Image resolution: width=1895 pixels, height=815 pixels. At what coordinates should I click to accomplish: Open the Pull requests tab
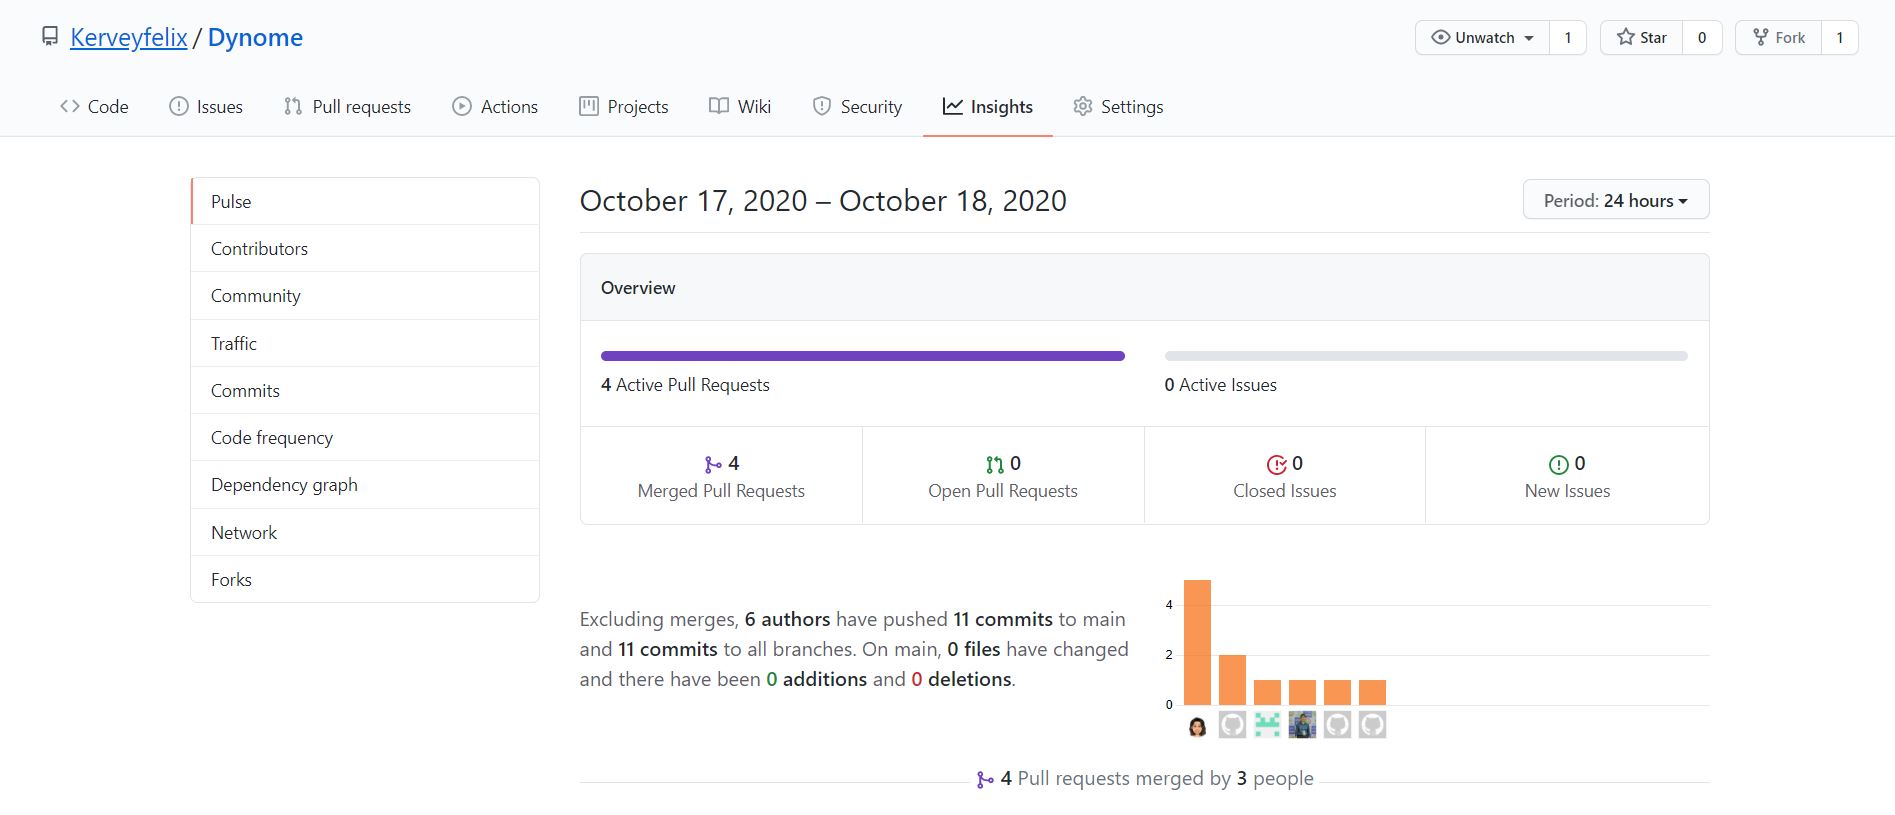point(347,107)
